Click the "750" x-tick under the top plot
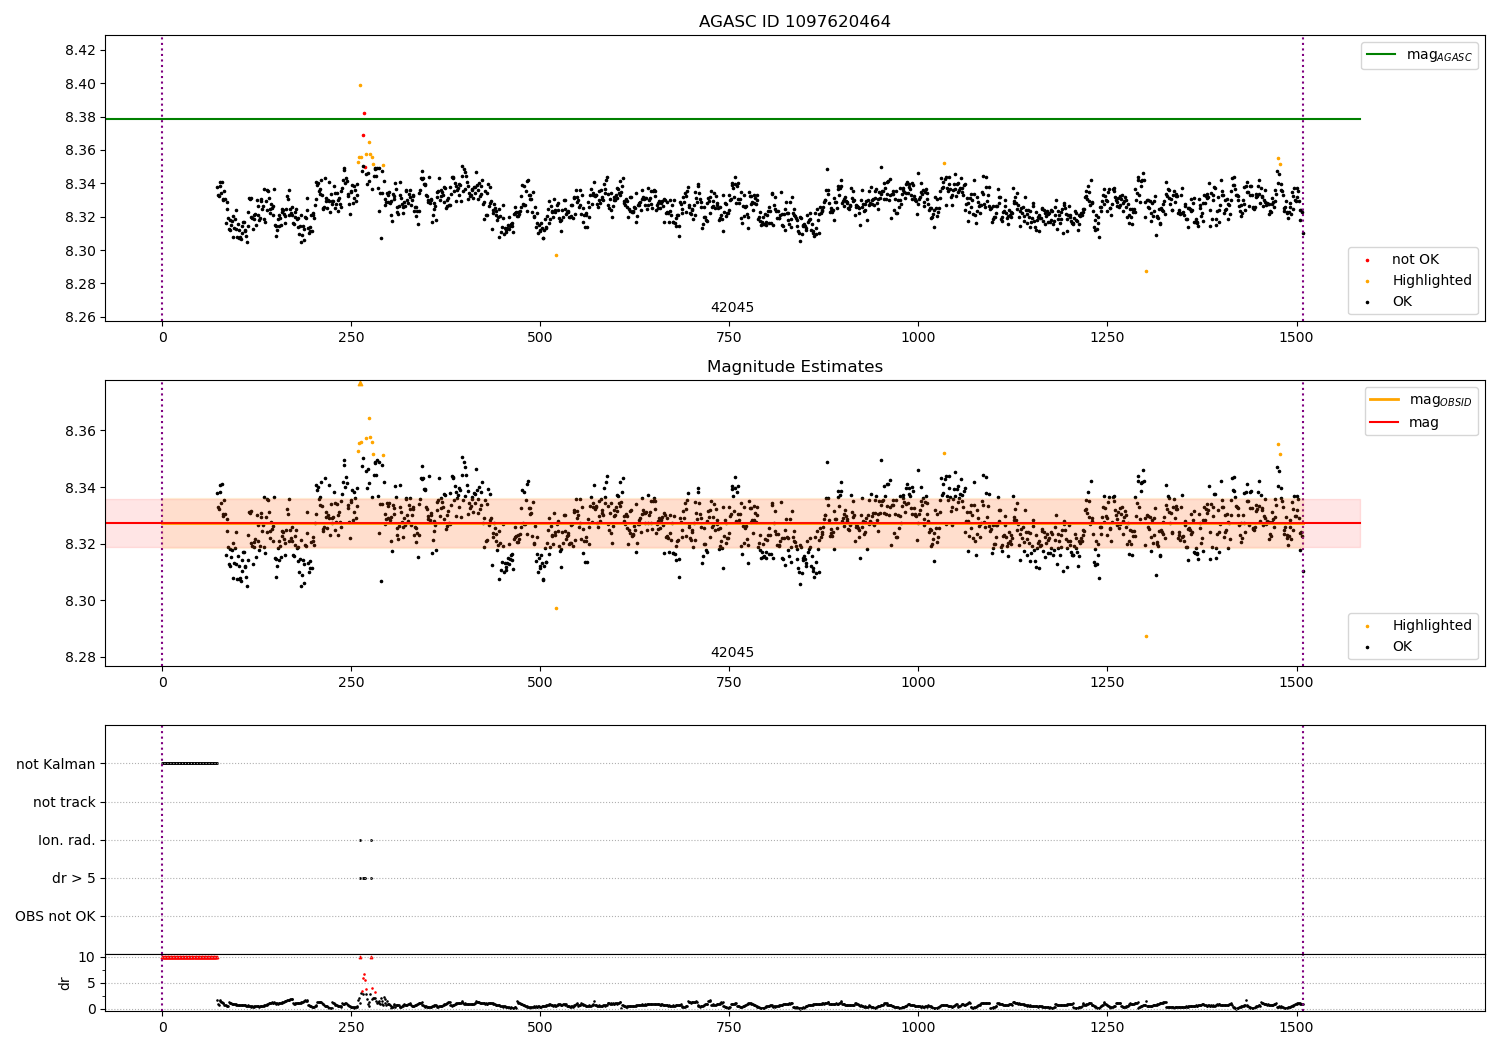 pos(729,337)
